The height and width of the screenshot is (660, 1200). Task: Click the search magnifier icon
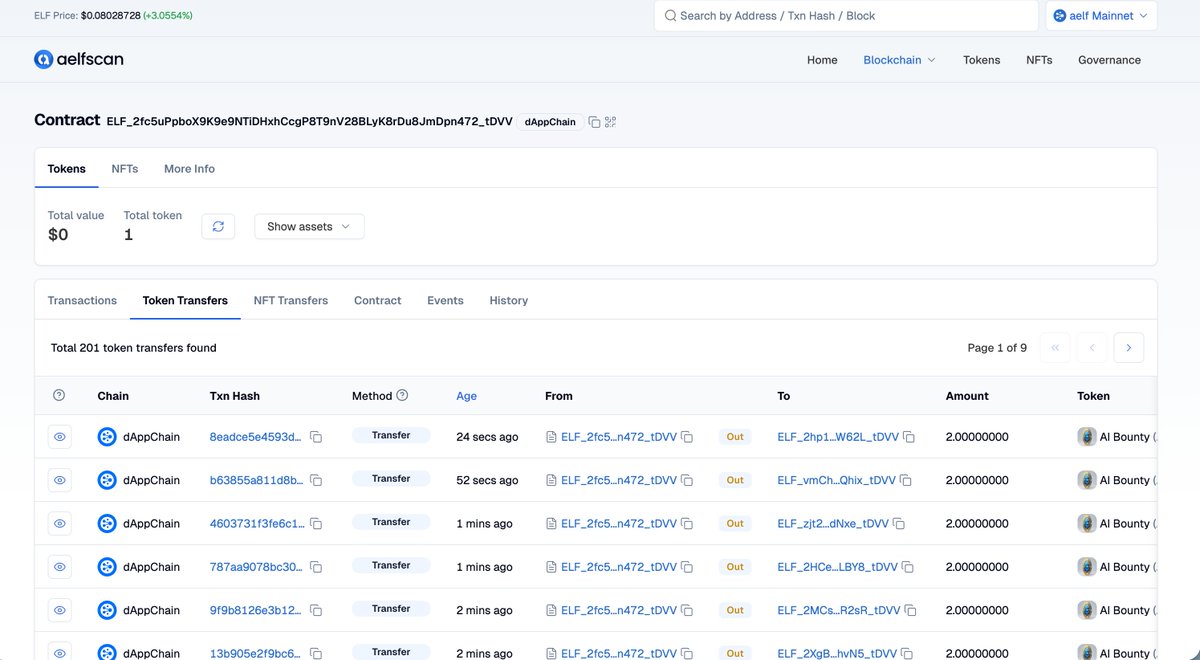pyautogui.click(x=670, y=16)
